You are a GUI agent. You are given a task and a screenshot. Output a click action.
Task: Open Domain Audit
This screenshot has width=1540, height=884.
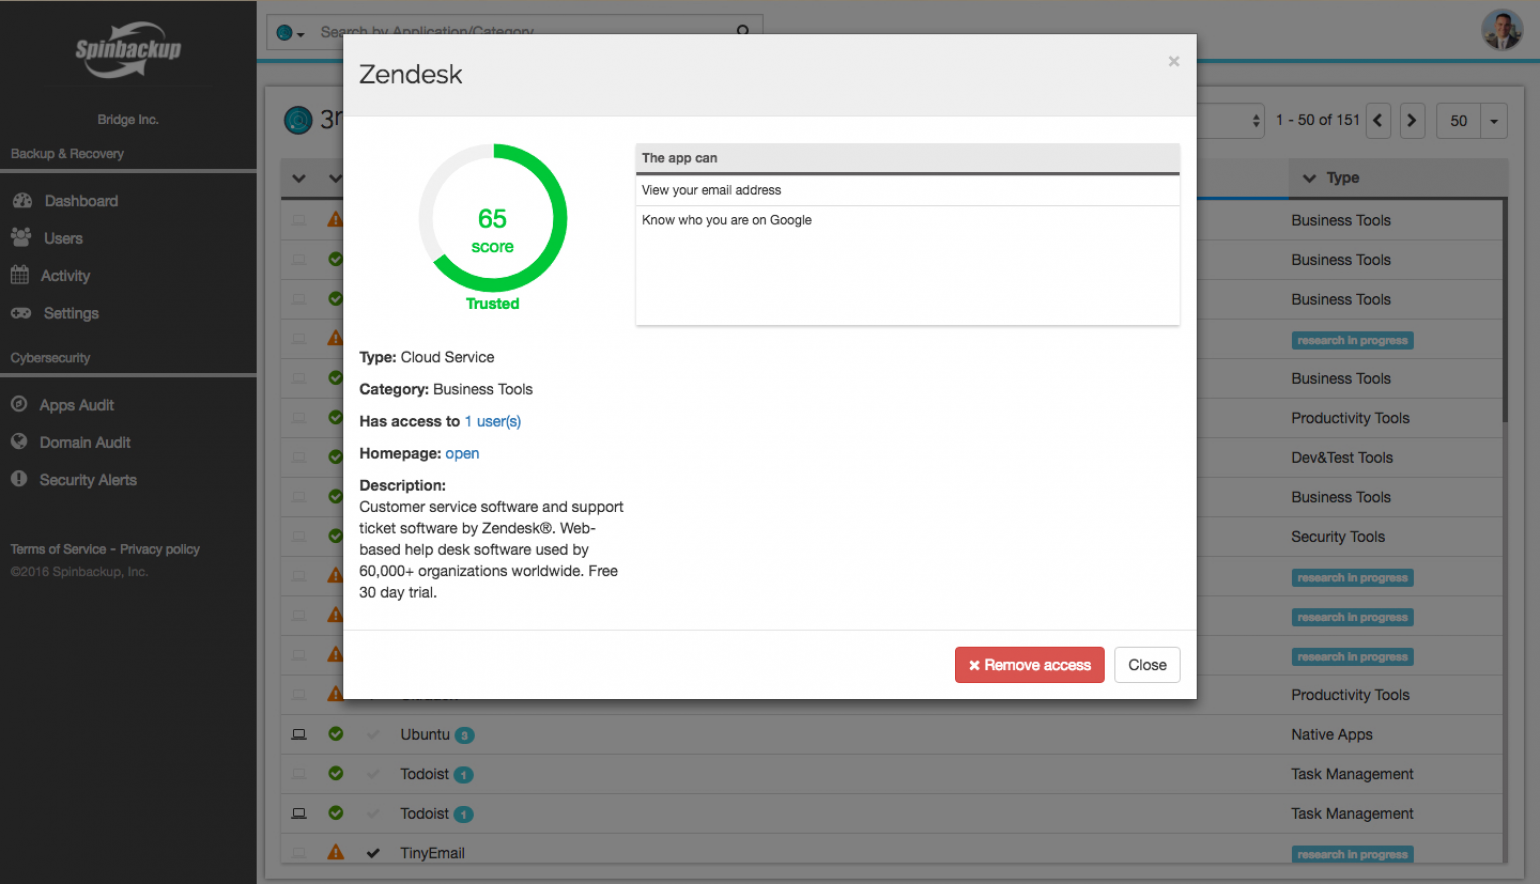click(85, 442)
